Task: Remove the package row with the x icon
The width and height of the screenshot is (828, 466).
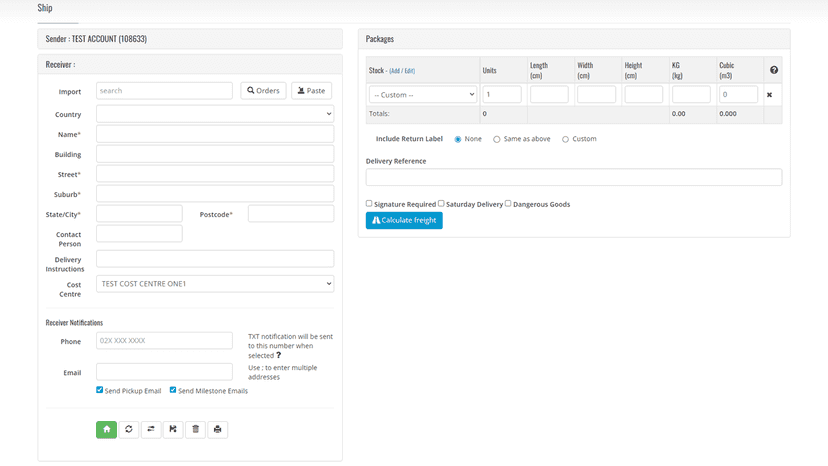Action: coord(769,95)
